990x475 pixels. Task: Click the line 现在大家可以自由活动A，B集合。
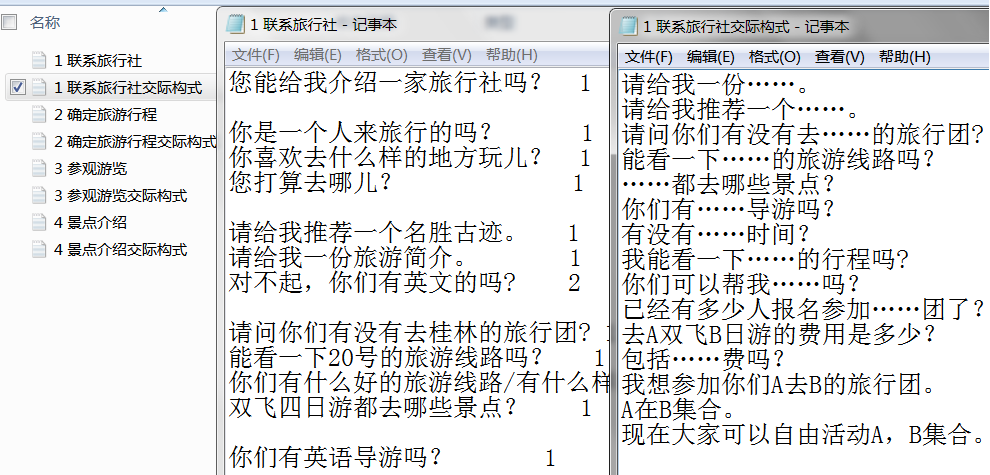click(x=803, y=434)
